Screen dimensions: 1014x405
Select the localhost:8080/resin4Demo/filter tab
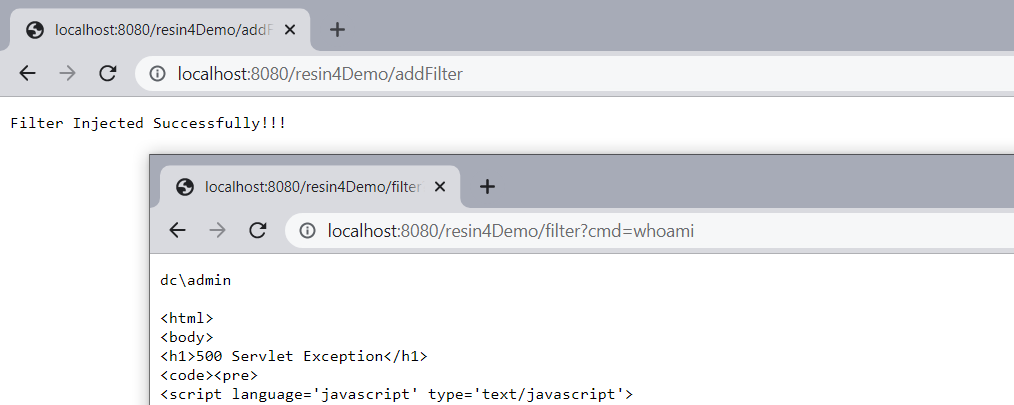coord(310,187)
